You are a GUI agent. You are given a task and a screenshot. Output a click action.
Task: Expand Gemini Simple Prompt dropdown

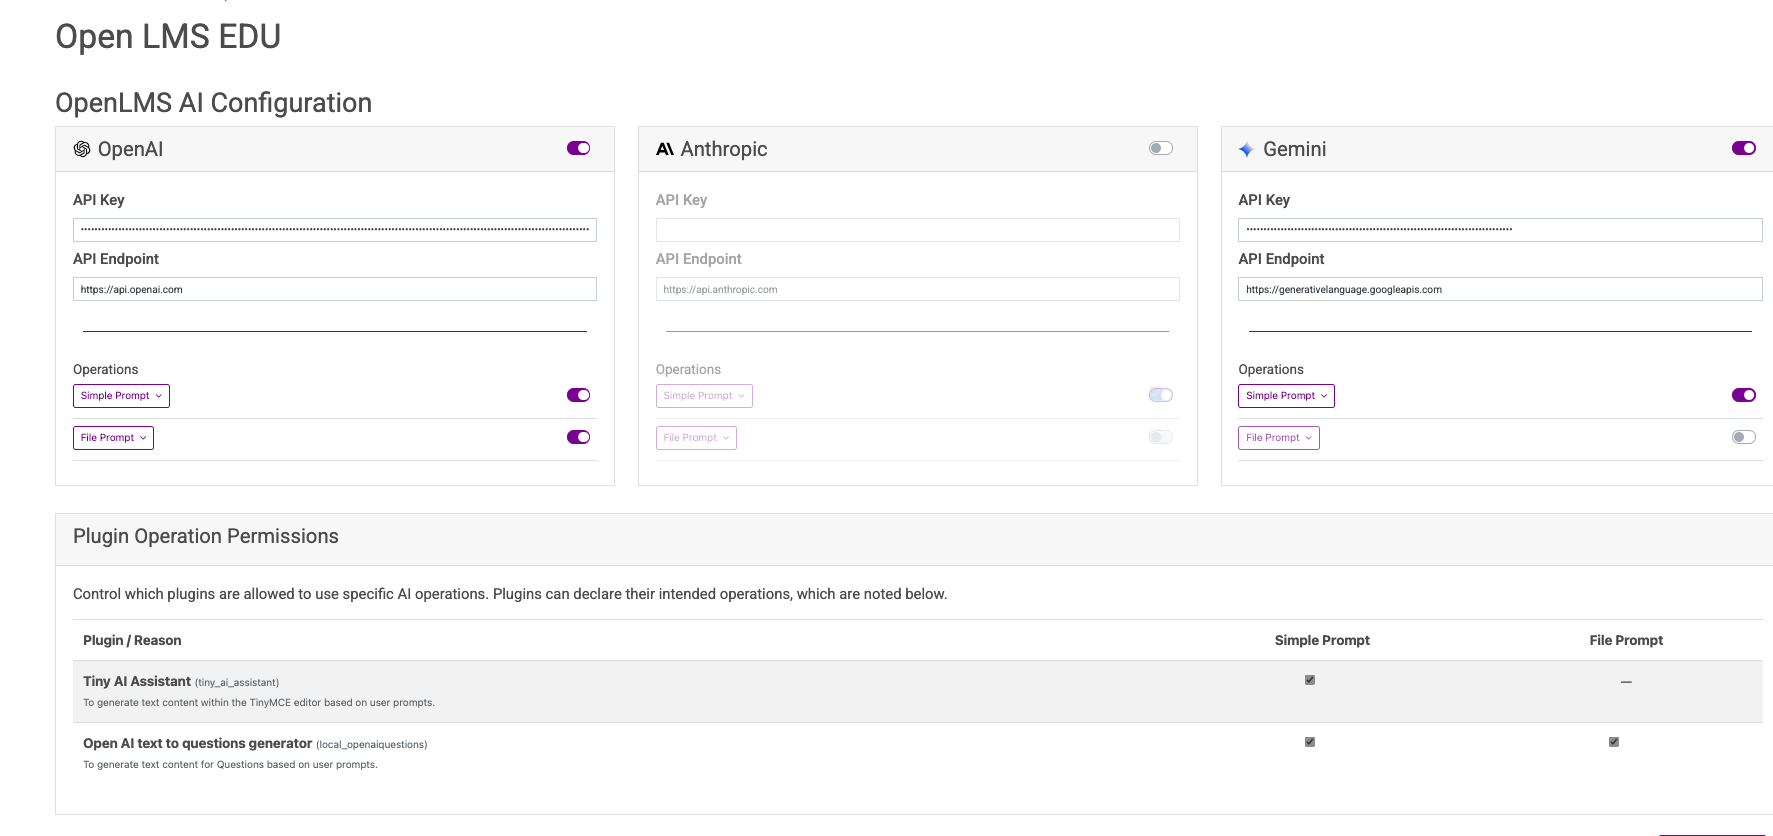click(x=1286, y=396)
